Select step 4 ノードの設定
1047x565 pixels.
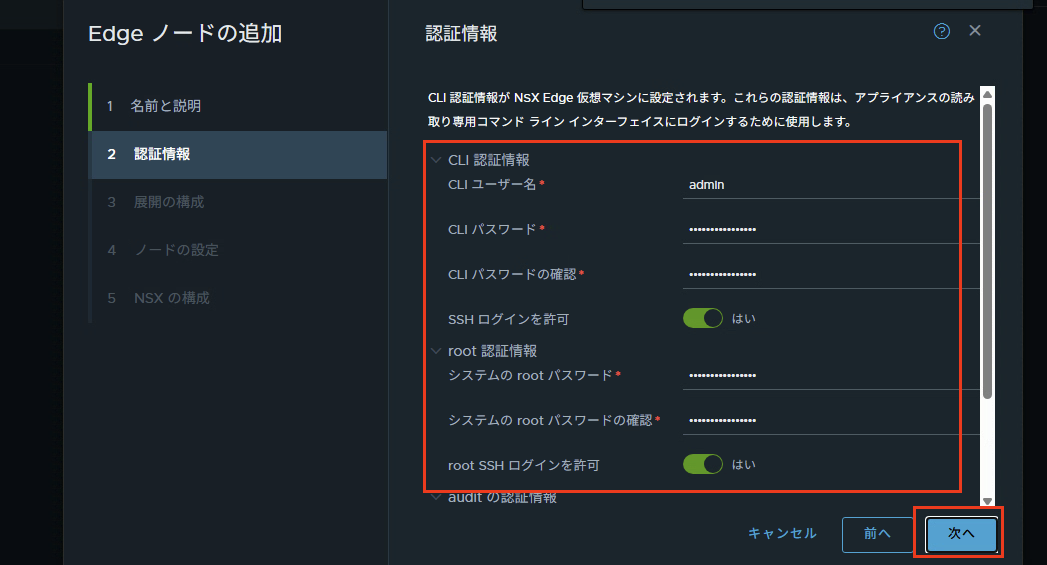[x=238, y=250]
